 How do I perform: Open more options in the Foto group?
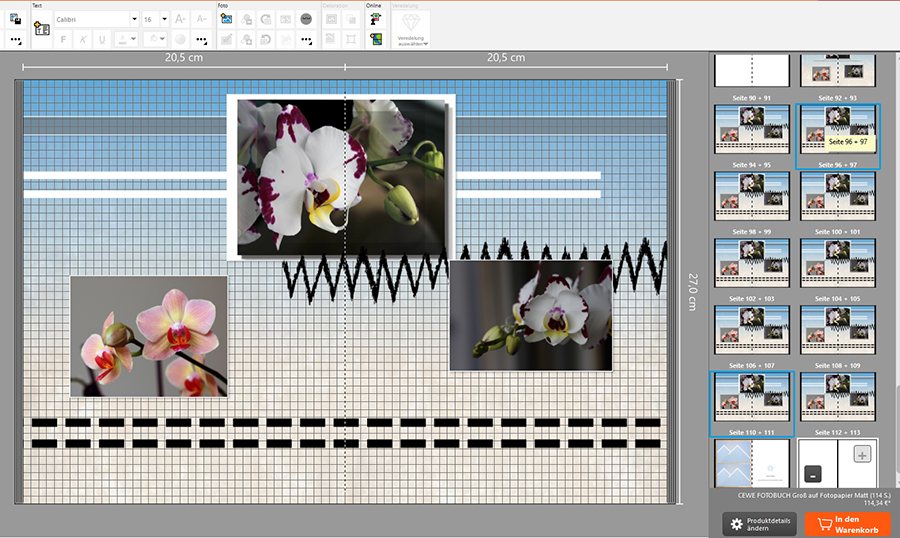pyautogui.click(x=305, y=40)
